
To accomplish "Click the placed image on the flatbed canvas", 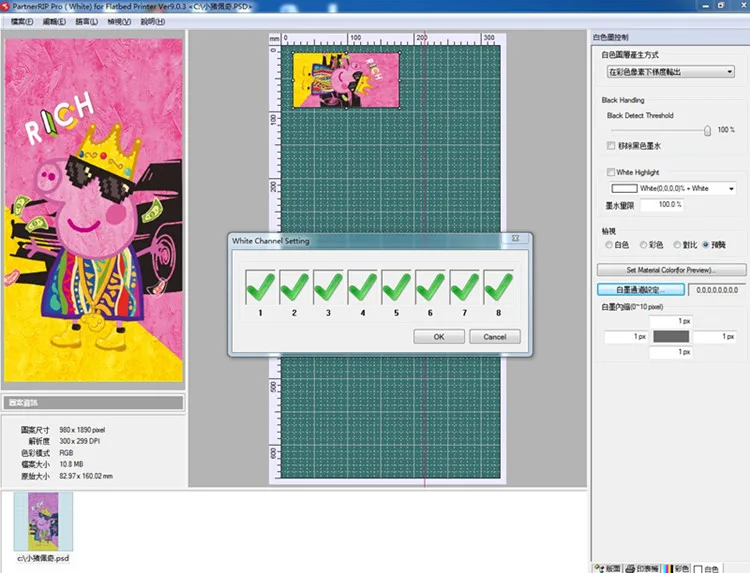I will click(346, 80).
